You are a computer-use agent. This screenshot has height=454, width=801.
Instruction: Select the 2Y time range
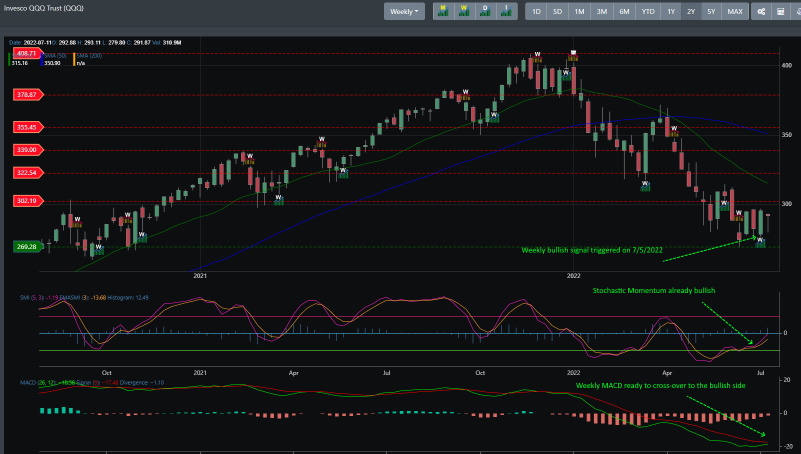point(691,11)
